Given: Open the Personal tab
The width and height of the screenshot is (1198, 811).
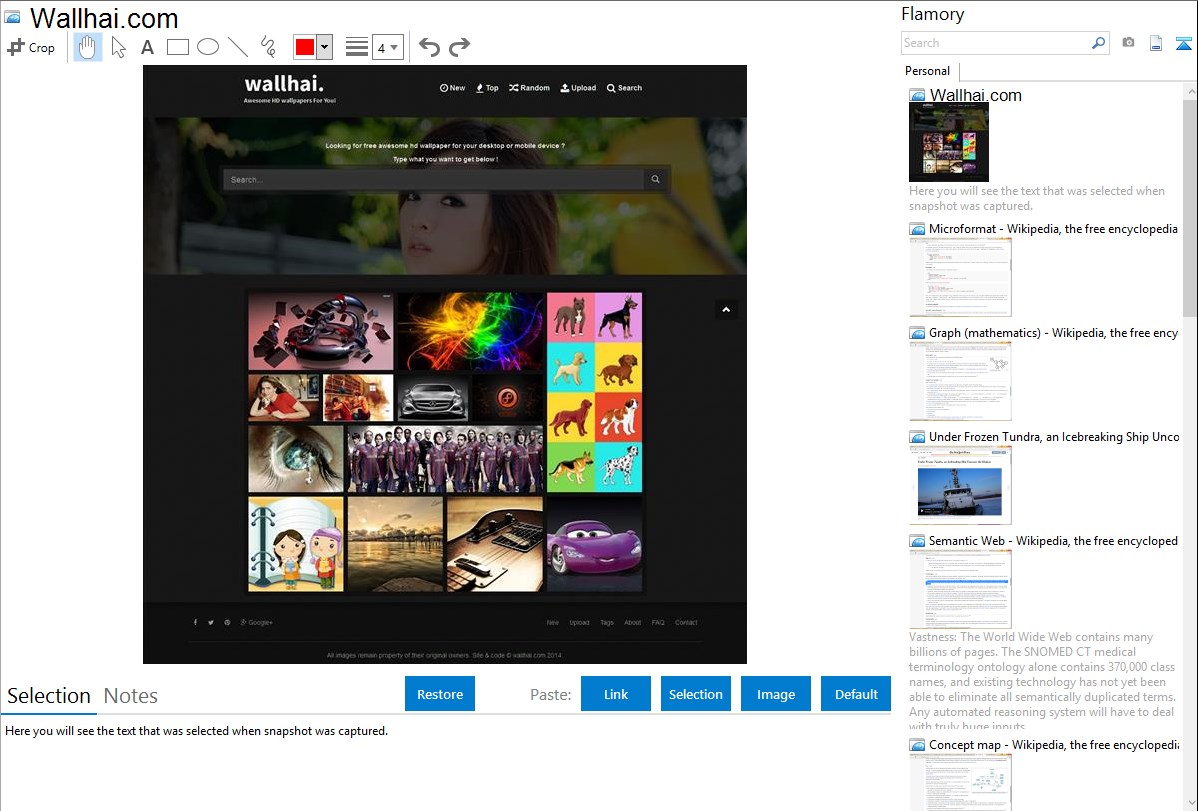Looking at the screenshot, I should pyautogui.click(x=927, y=71).
